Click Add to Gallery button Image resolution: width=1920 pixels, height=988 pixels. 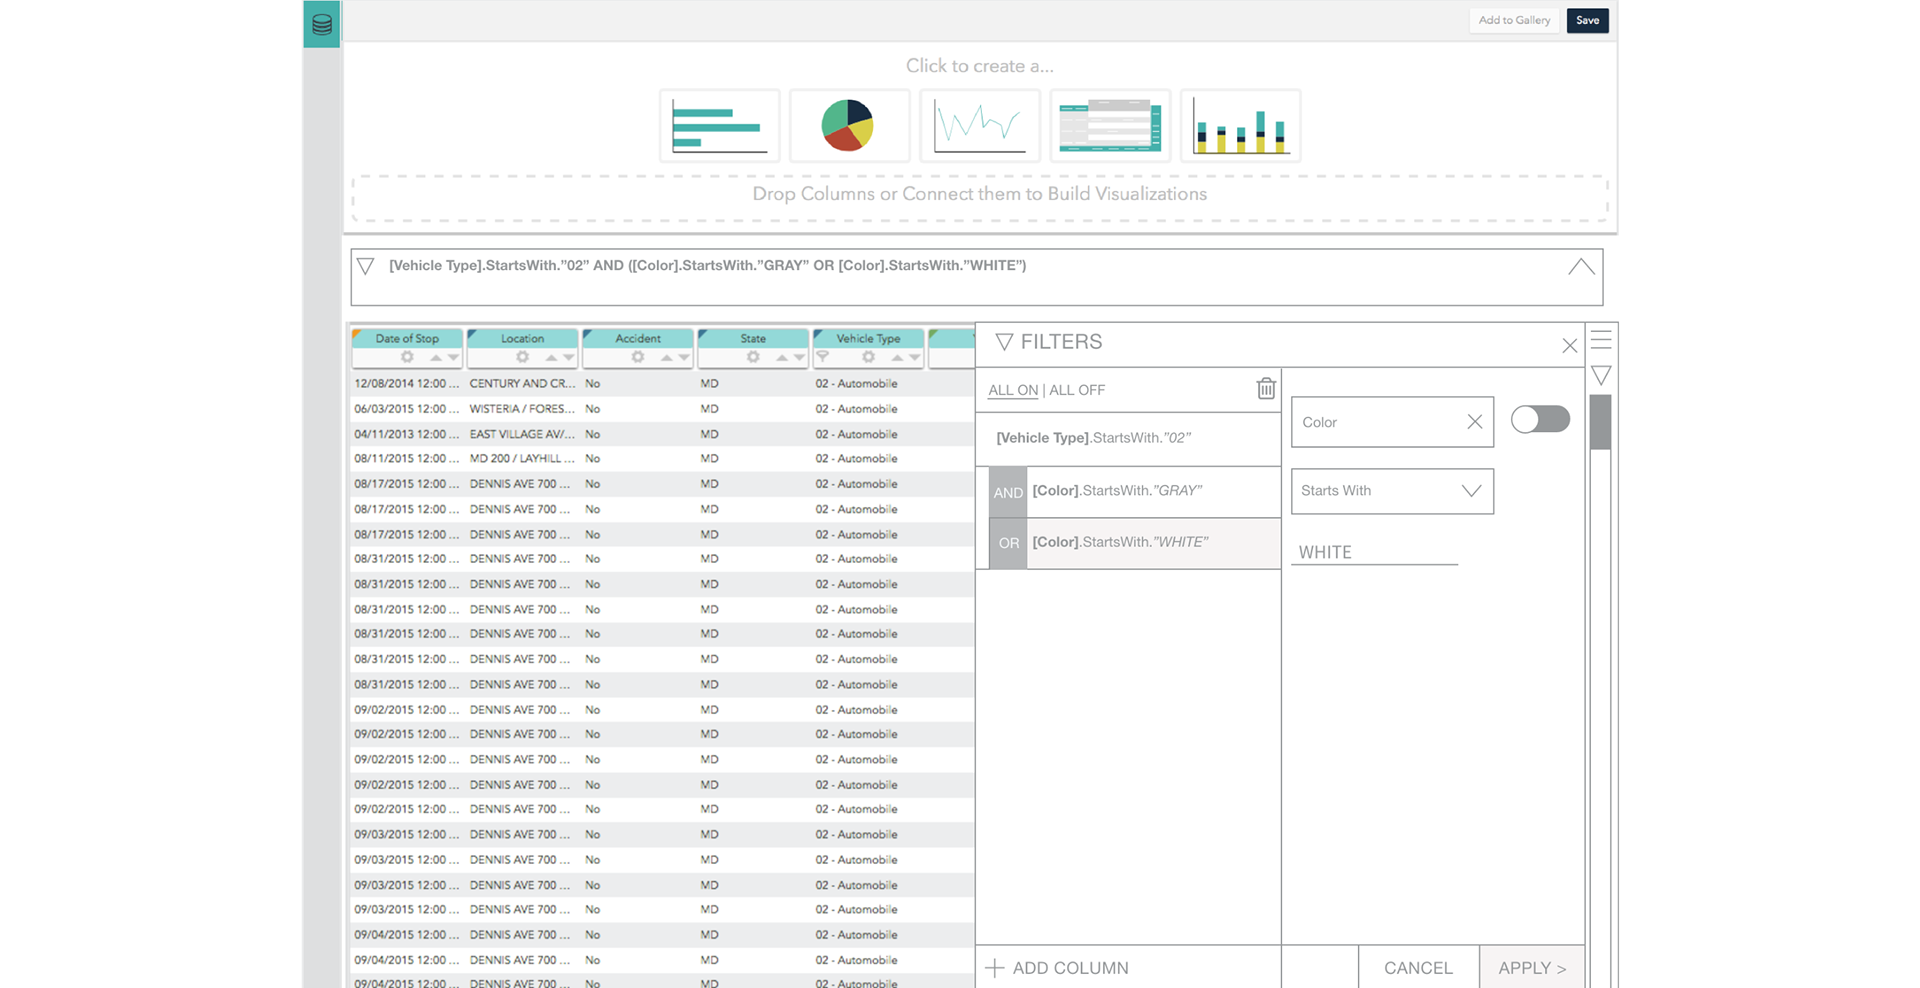pyautogui.click(x=1514, y=20)
